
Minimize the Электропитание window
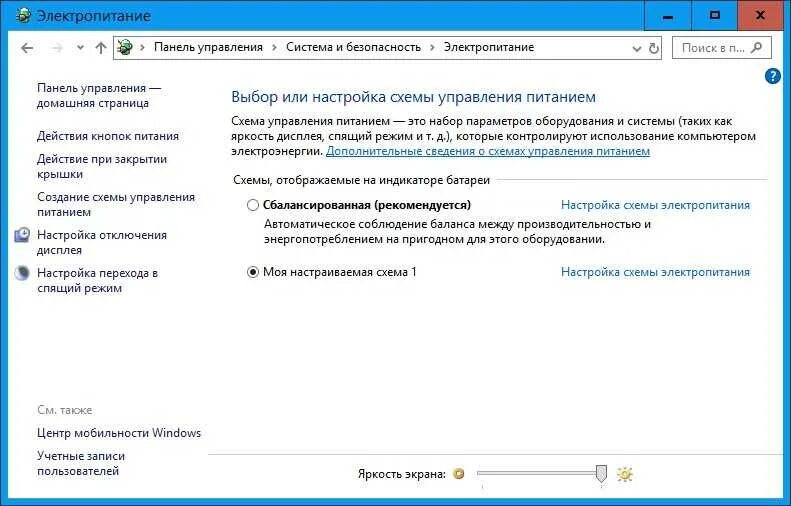[668, 16]
